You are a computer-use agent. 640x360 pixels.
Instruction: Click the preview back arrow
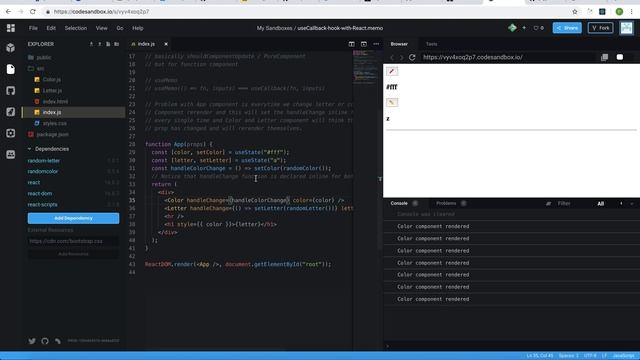tap(392, 58)
